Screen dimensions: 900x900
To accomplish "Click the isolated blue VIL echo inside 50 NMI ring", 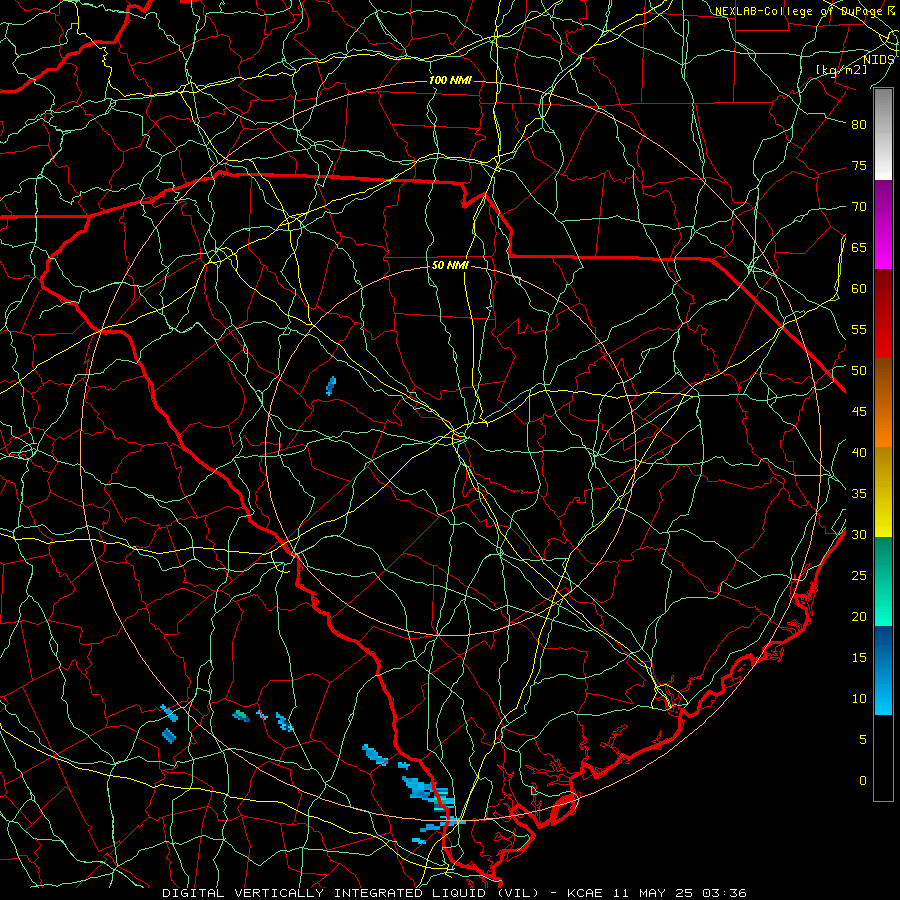I will [x=331, y=386].
